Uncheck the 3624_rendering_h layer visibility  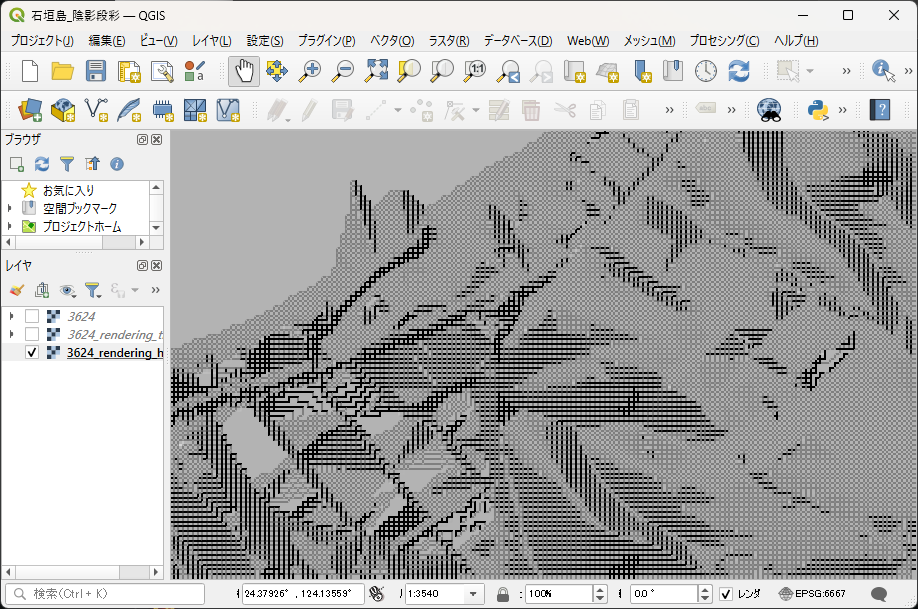pos(32,353)
